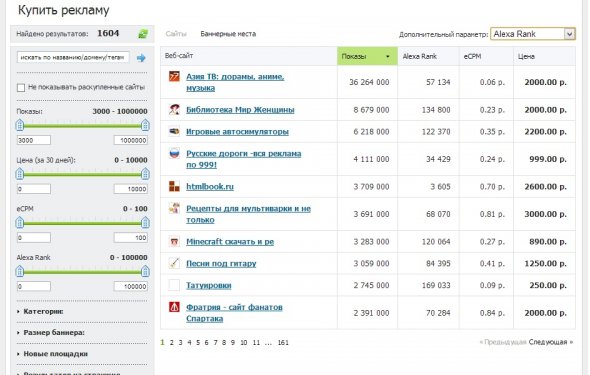Open the Игровые автосимуляторы link

237,132
